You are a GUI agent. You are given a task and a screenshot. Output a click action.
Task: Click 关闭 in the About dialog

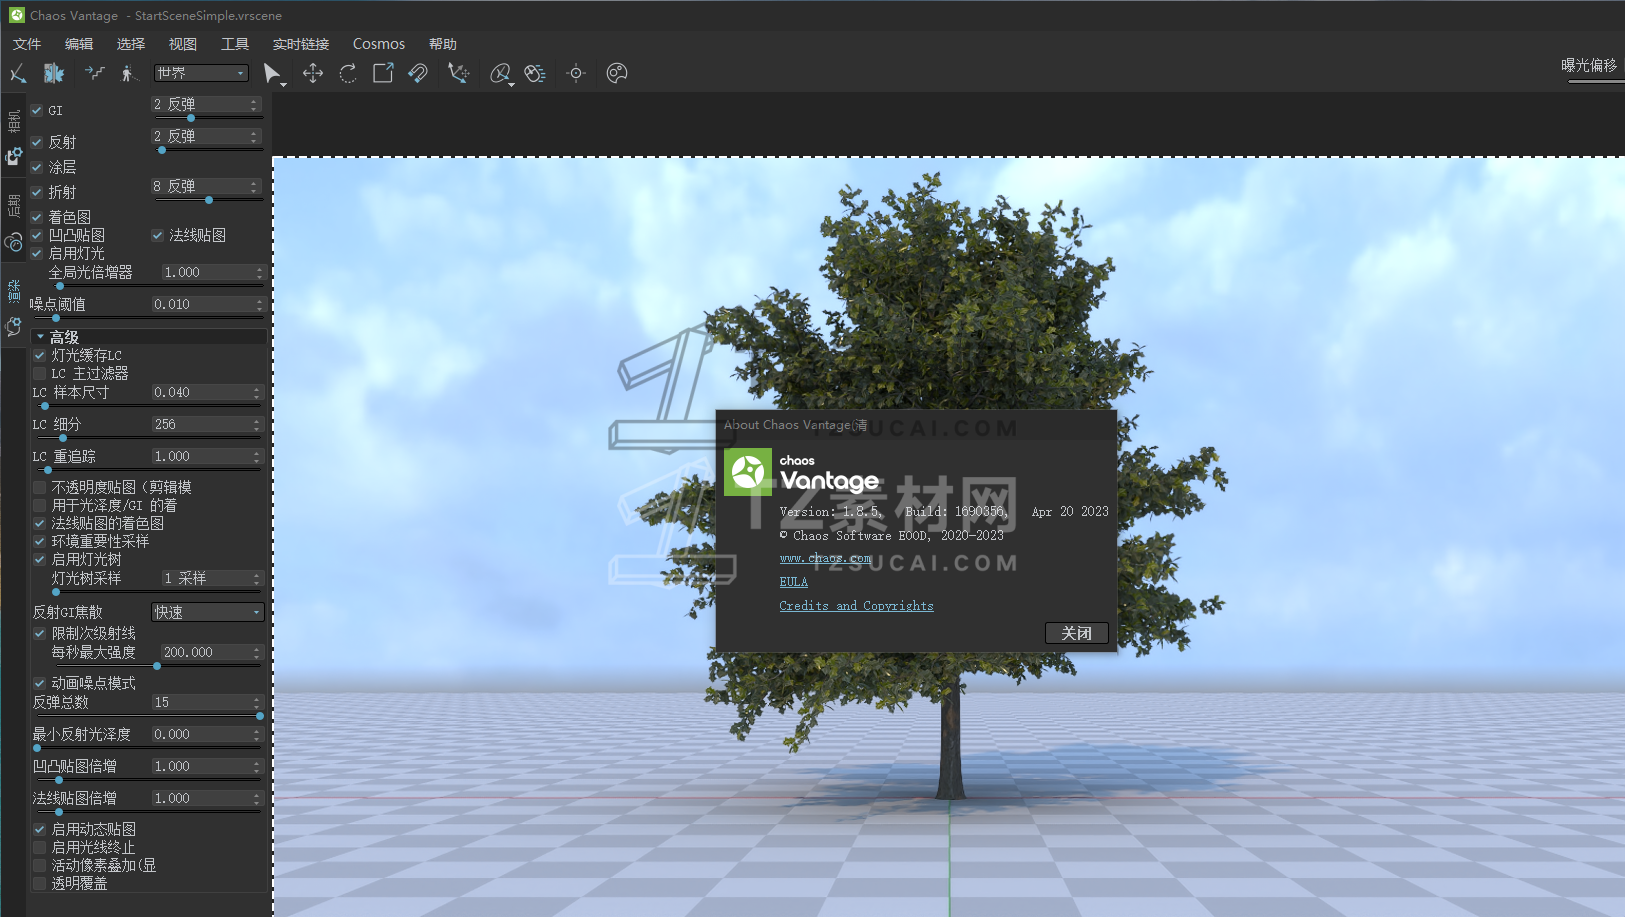click(1077, 633)
